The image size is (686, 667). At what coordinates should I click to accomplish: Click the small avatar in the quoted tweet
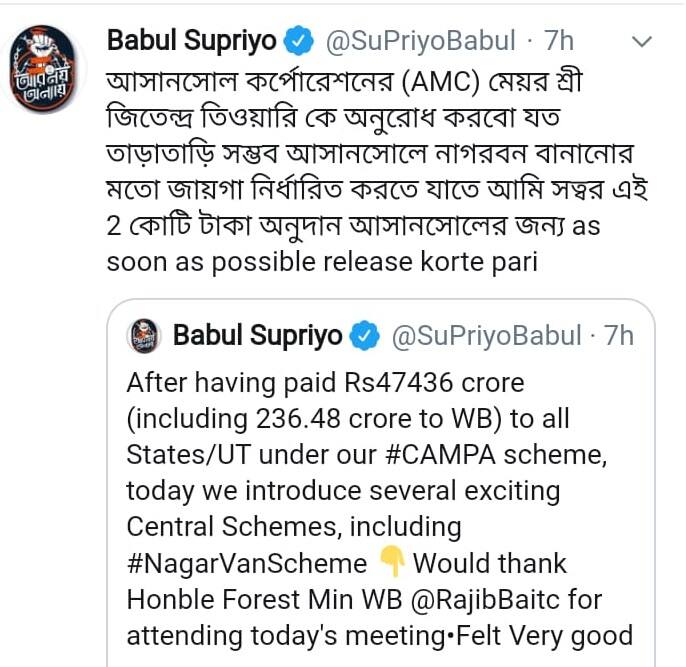(147, 335)
